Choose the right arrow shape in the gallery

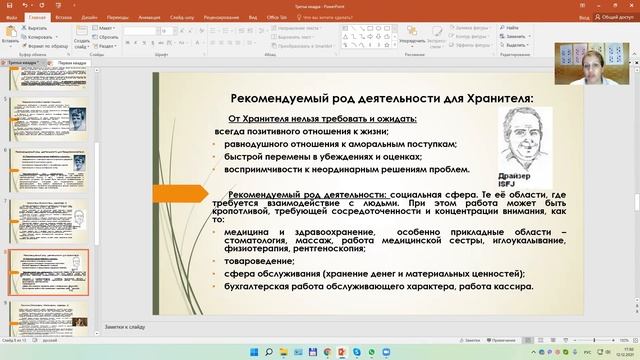[x=370, y=37]
